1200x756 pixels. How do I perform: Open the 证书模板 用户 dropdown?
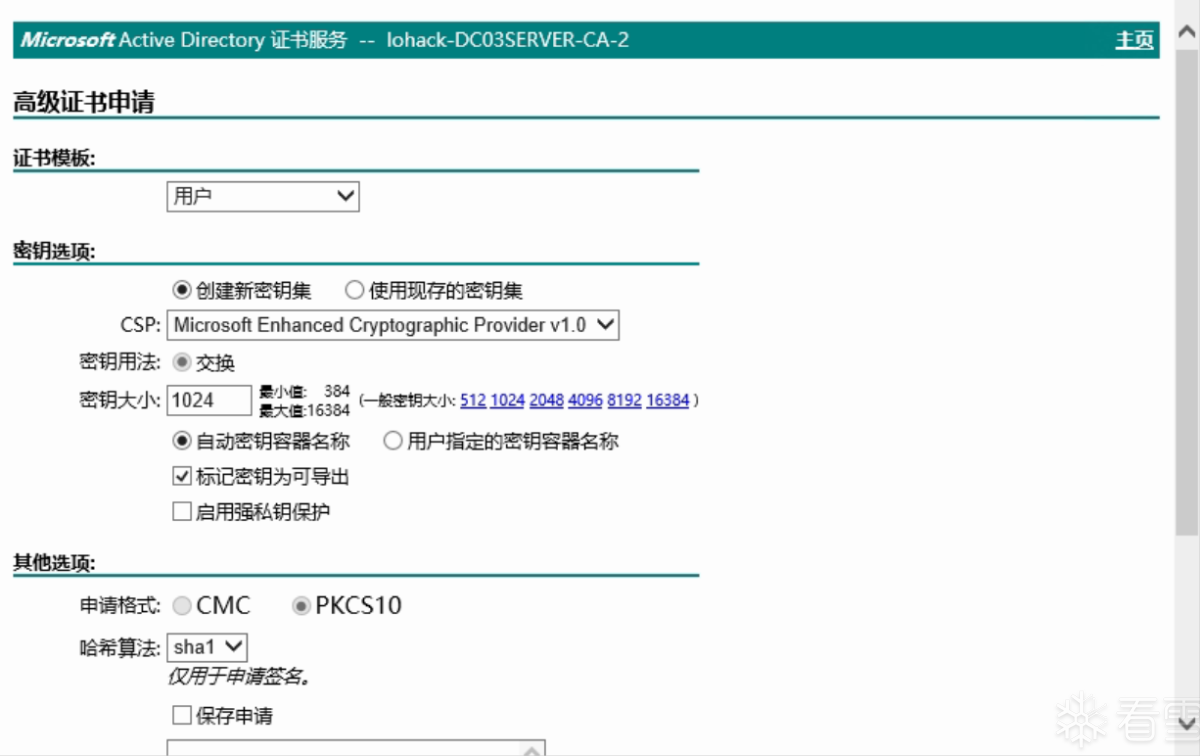point(262,196)
